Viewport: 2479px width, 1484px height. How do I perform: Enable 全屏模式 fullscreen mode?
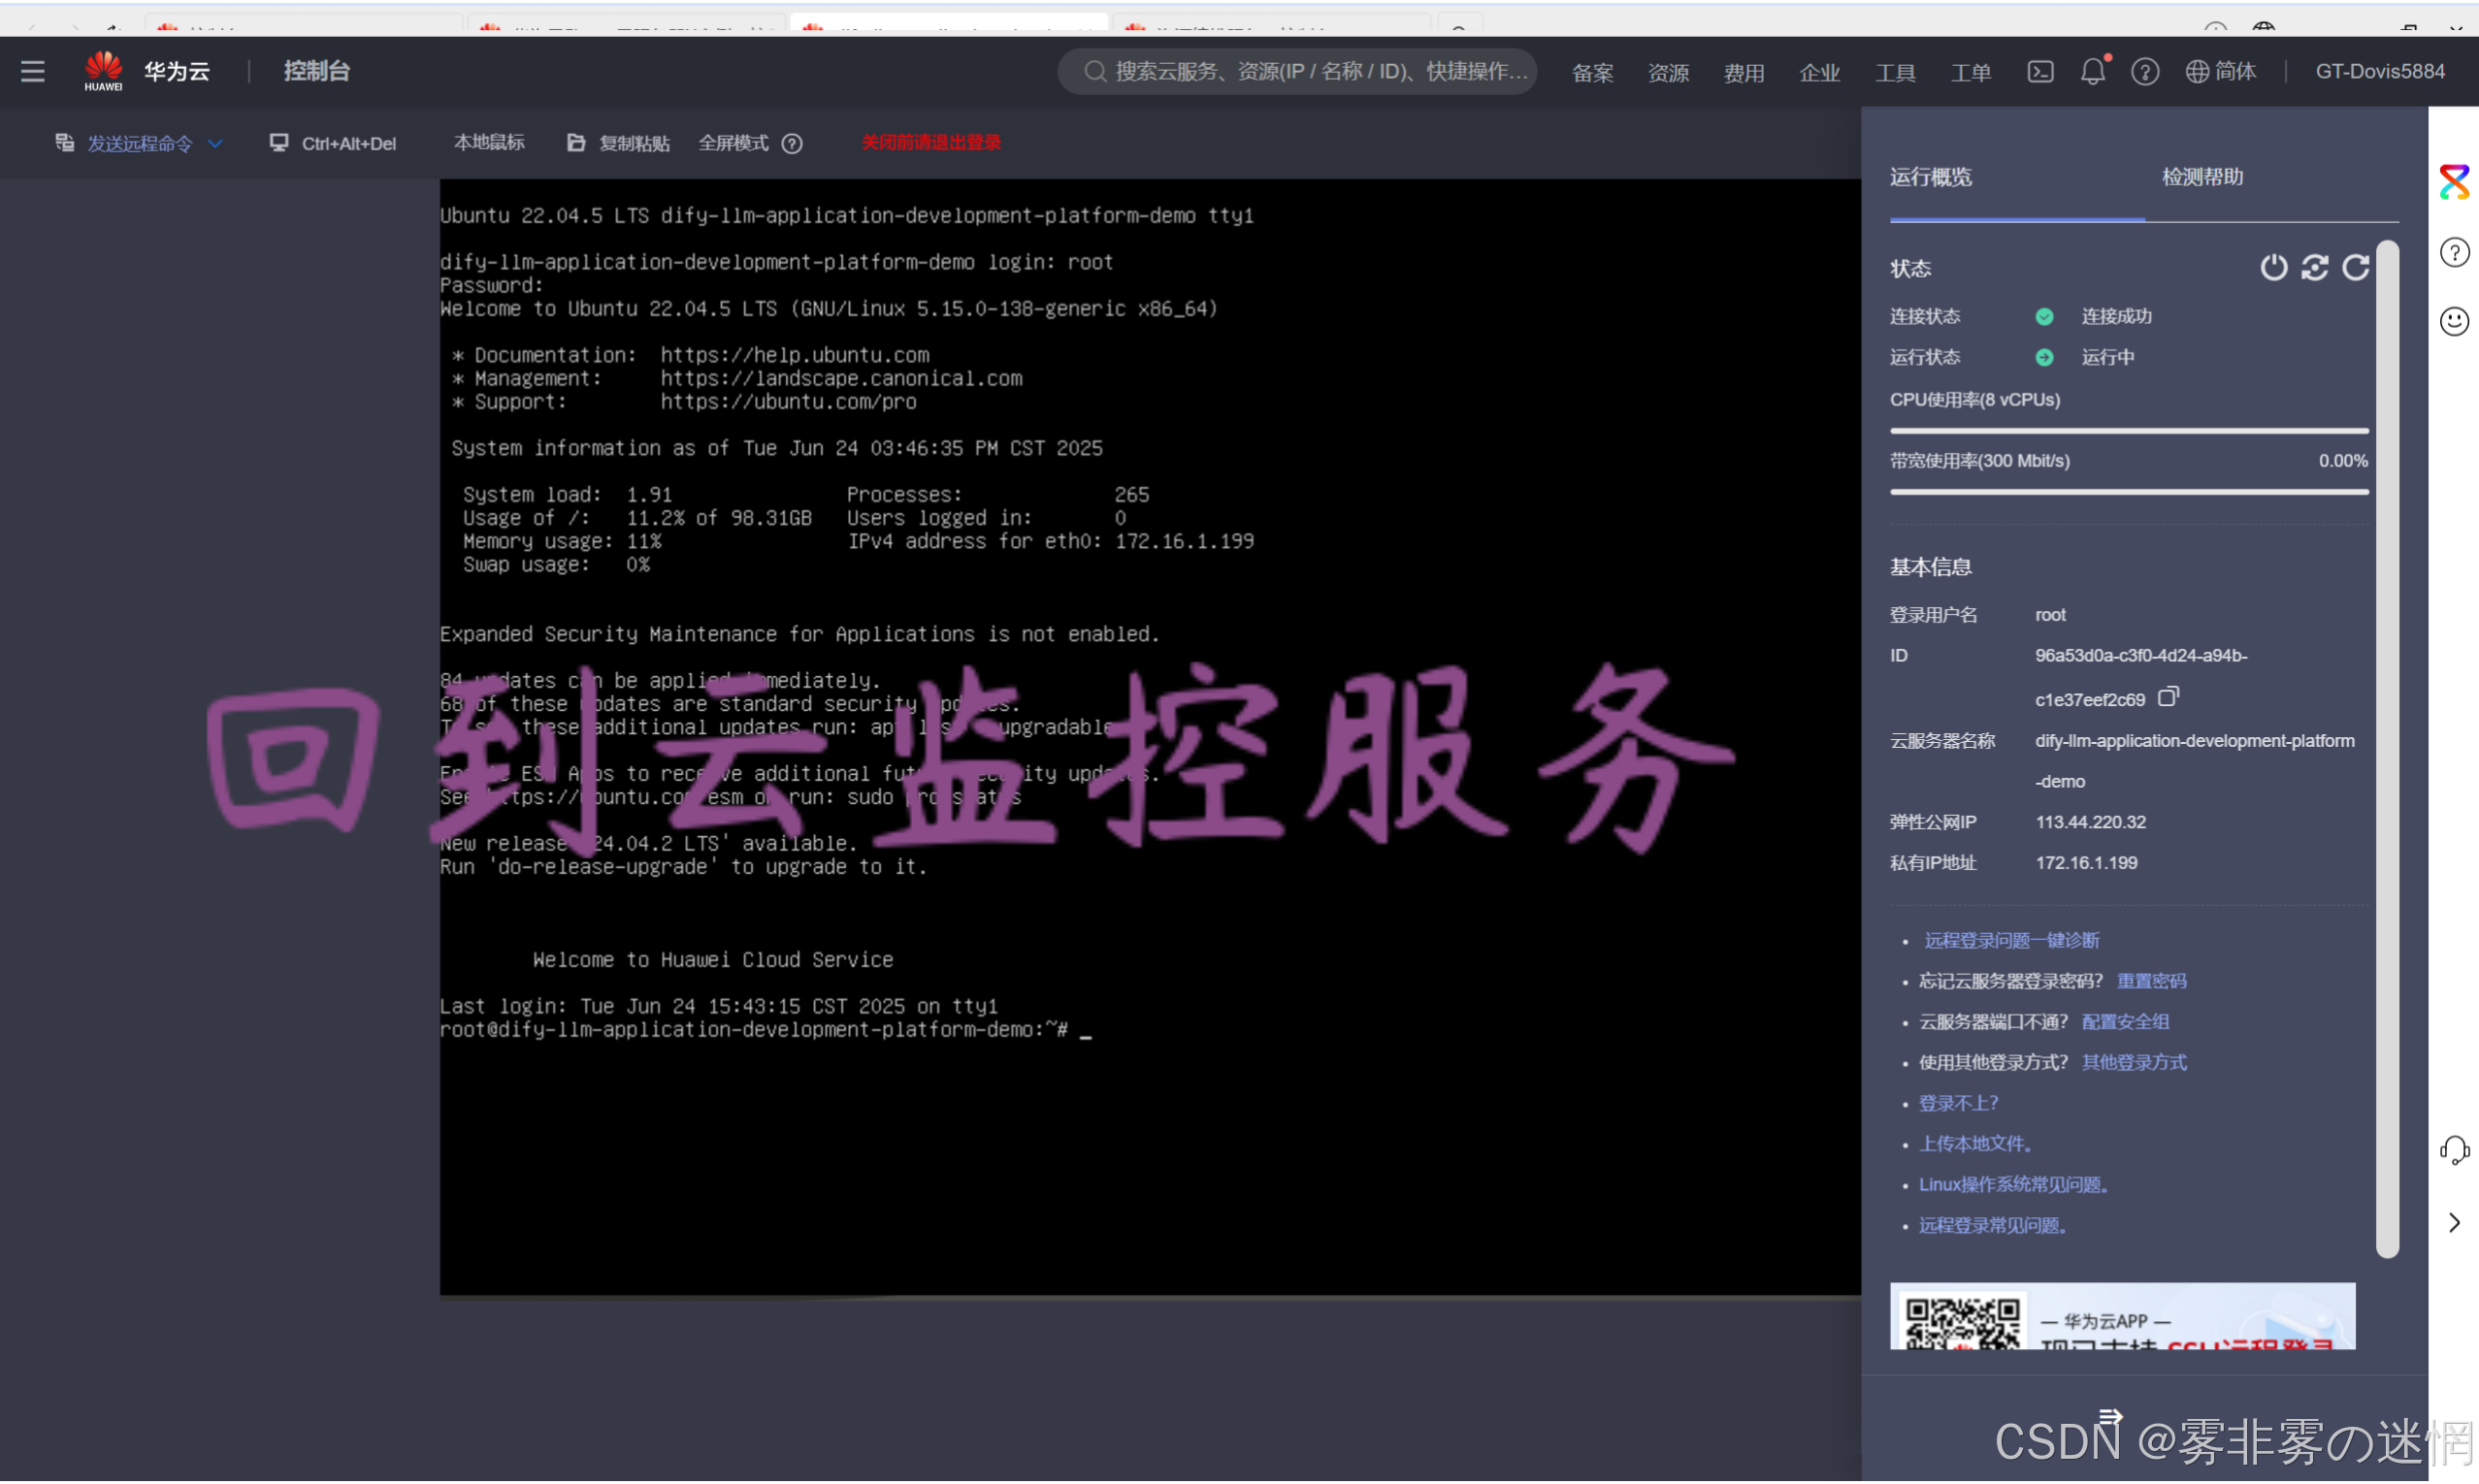[x=733, y=143]
